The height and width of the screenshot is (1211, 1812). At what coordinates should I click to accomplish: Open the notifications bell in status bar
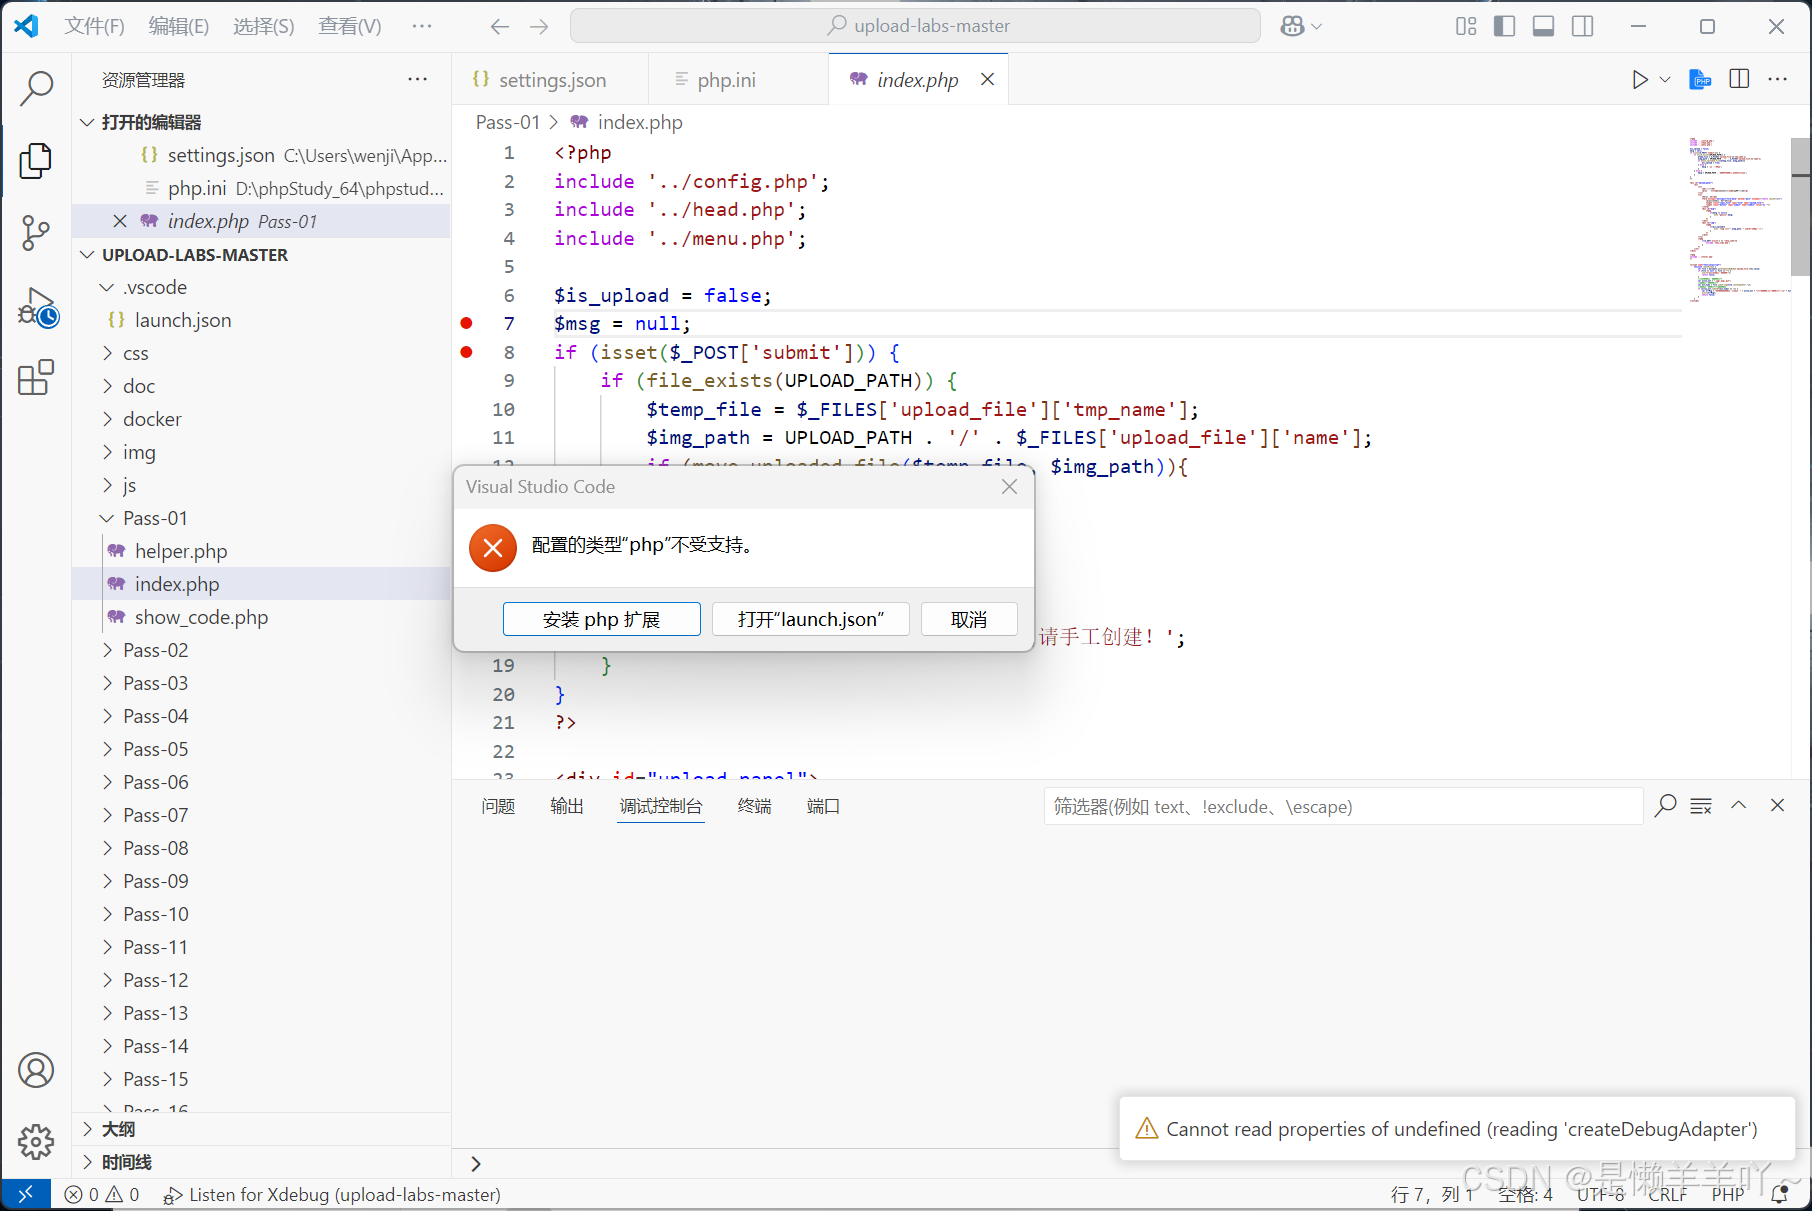coord(1780,1194)
